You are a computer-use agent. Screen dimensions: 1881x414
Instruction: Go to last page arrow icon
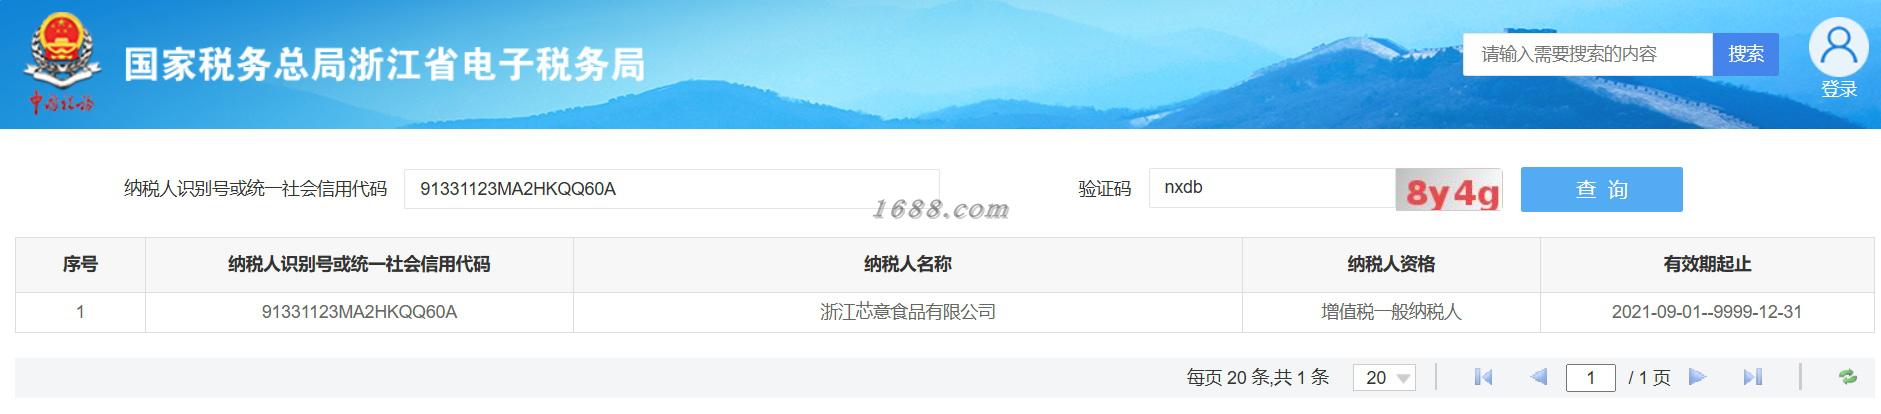[1752, 377]
